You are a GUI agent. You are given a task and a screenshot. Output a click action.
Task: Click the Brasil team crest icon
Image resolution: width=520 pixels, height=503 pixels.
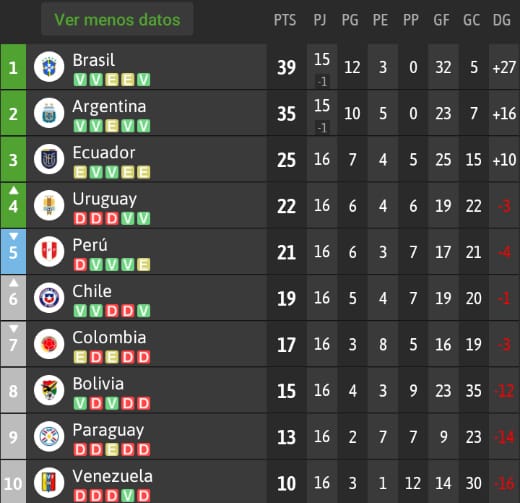[x=49, y=67]
